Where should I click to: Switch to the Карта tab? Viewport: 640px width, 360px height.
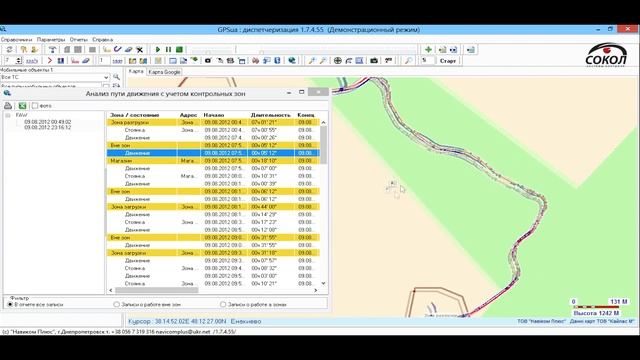(136, 71)
